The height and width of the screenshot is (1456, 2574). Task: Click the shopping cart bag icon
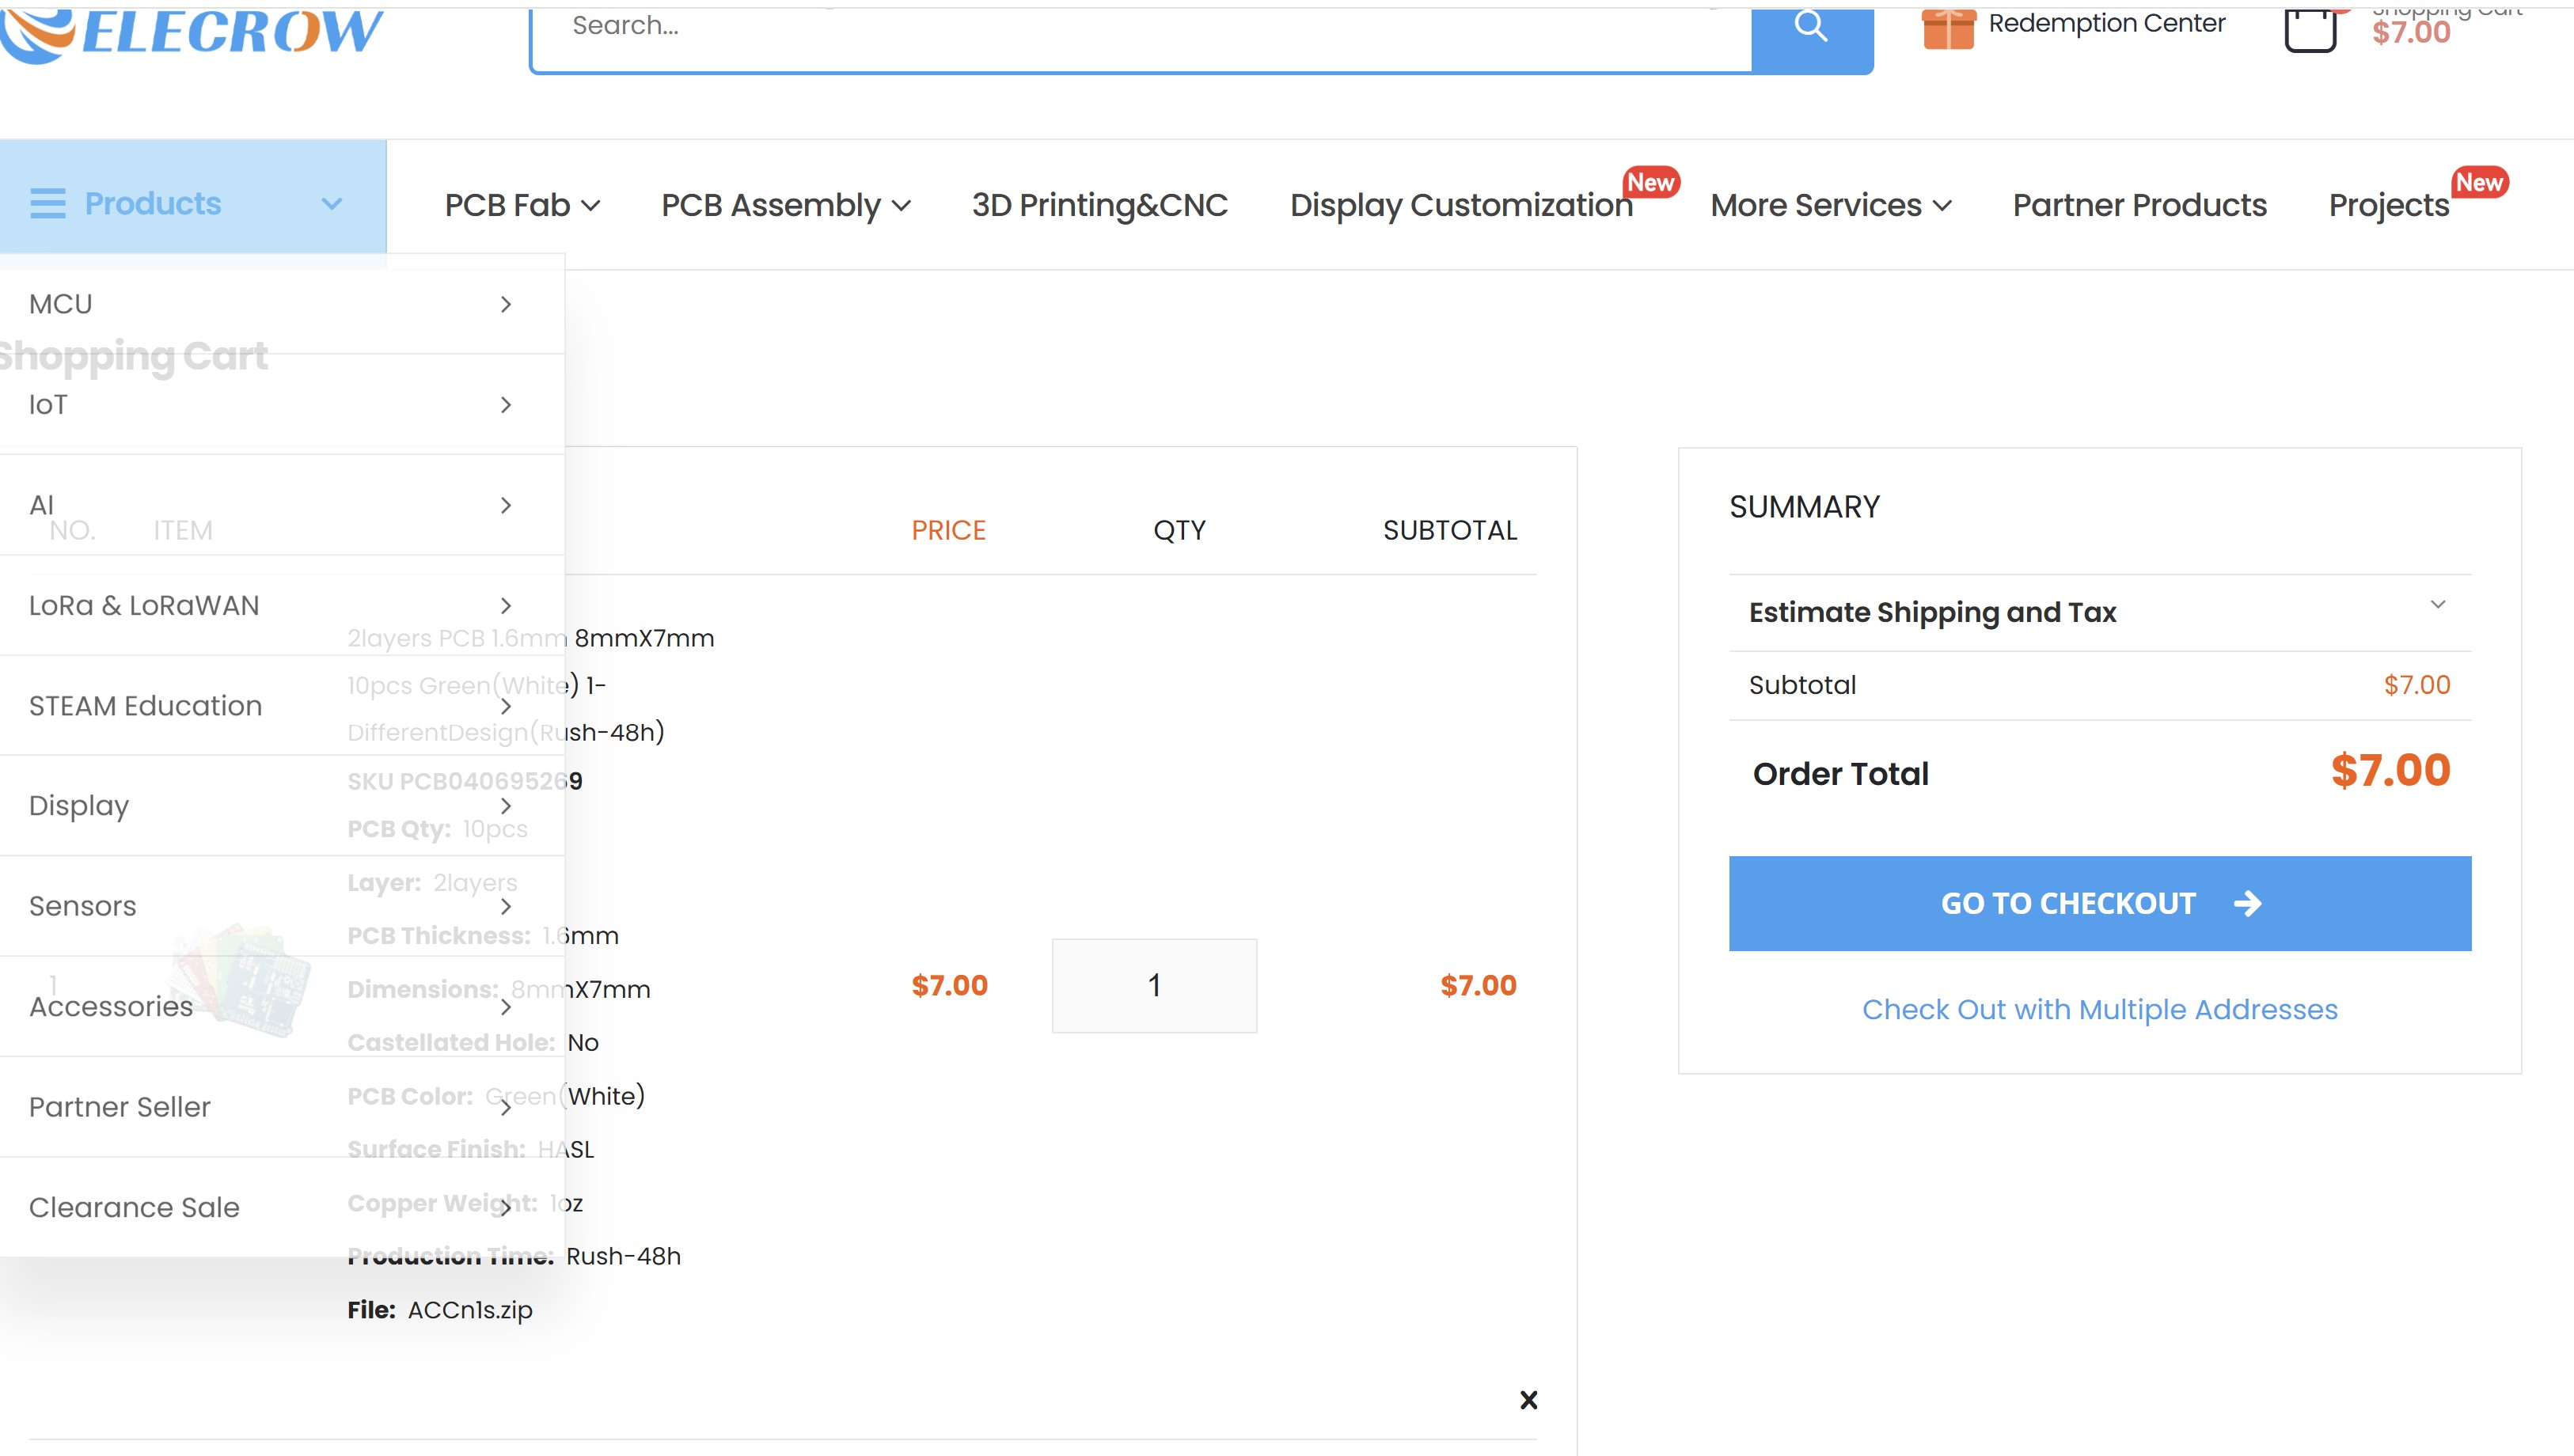click(x=2310, y=30)
